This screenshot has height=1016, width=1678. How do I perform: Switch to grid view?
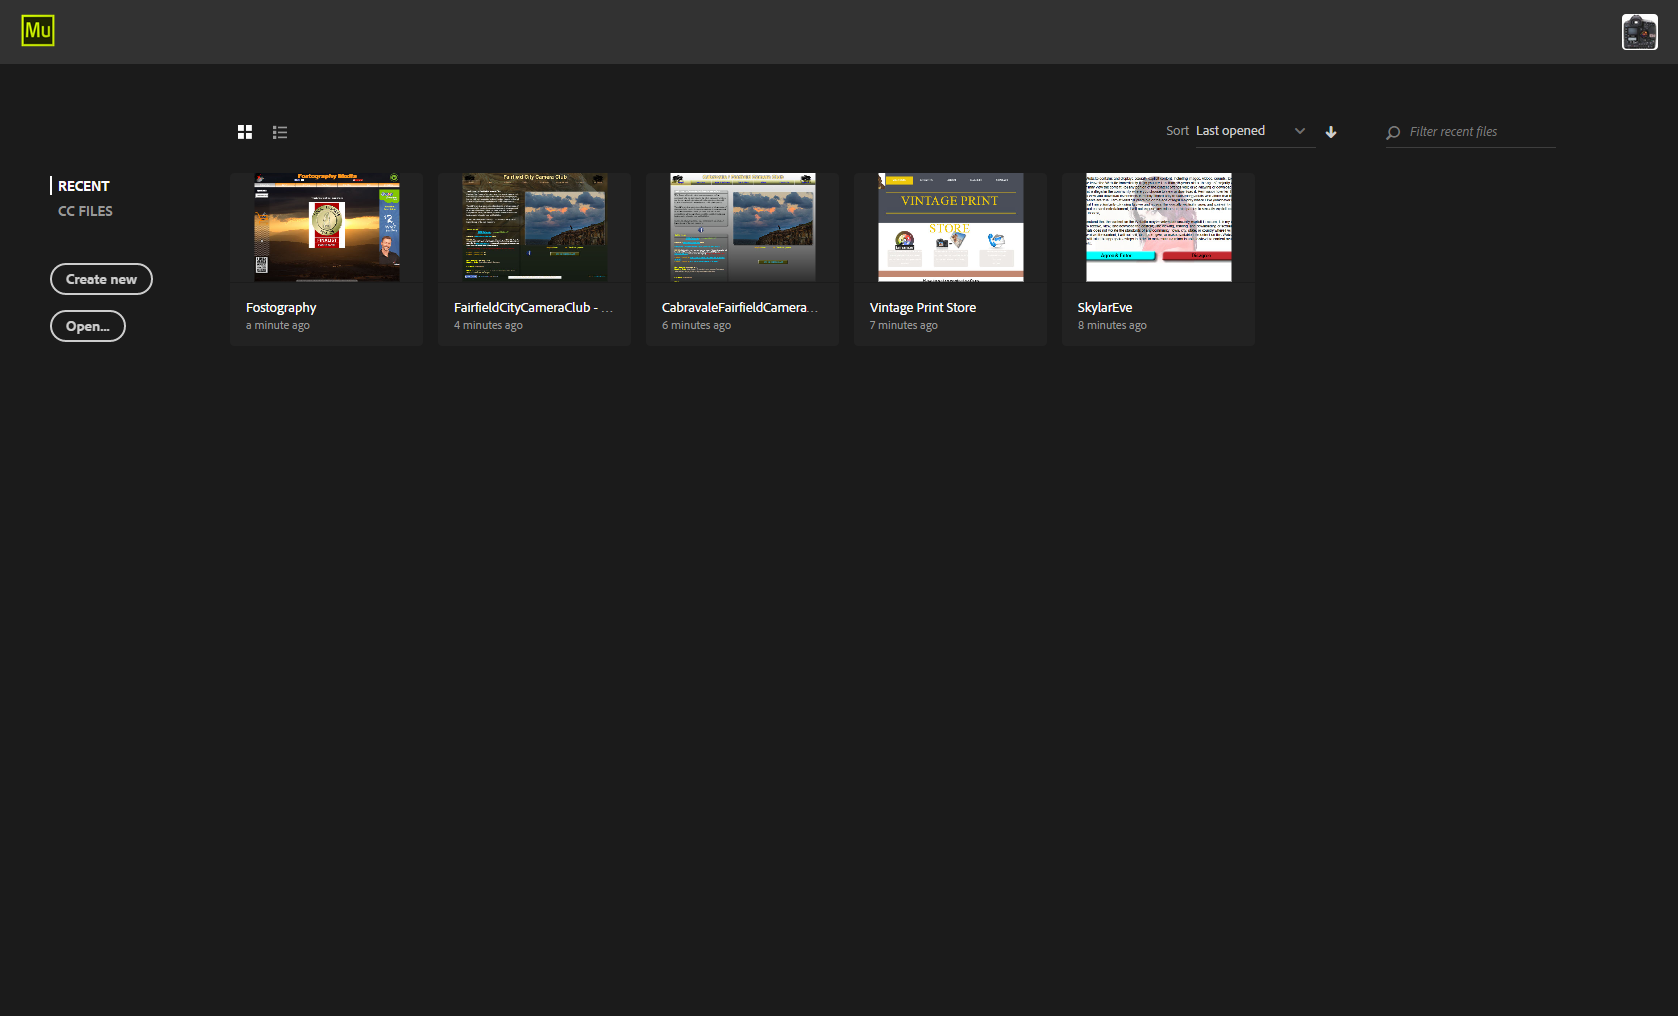(x=245, y=132)
